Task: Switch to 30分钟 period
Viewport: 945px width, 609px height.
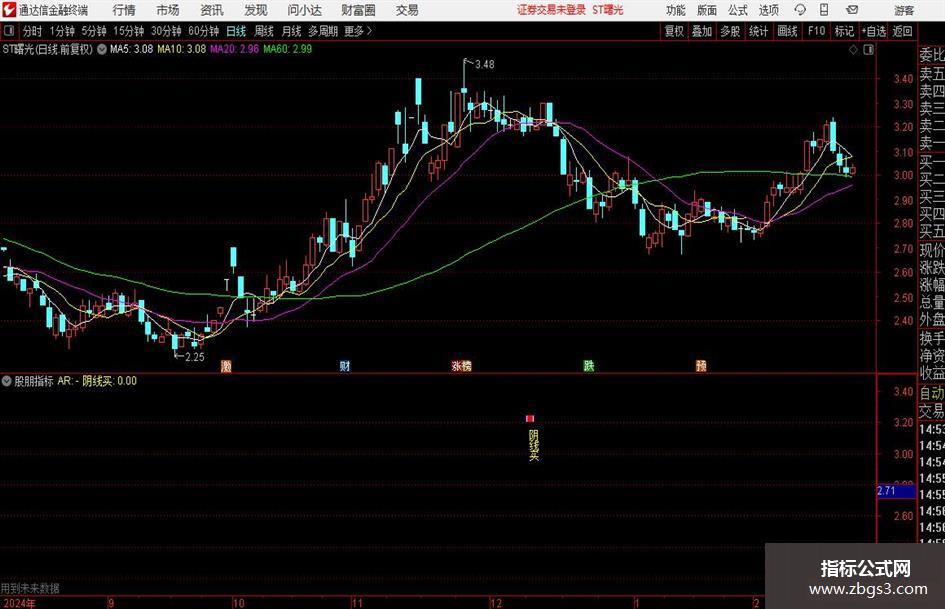Action: coord(166,31)
